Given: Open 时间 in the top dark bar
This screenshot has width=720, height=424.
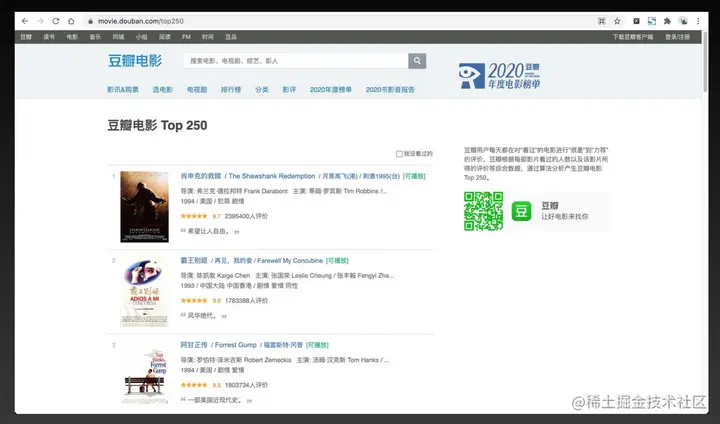Looking at the screenshot, I should tap(208, 37).
